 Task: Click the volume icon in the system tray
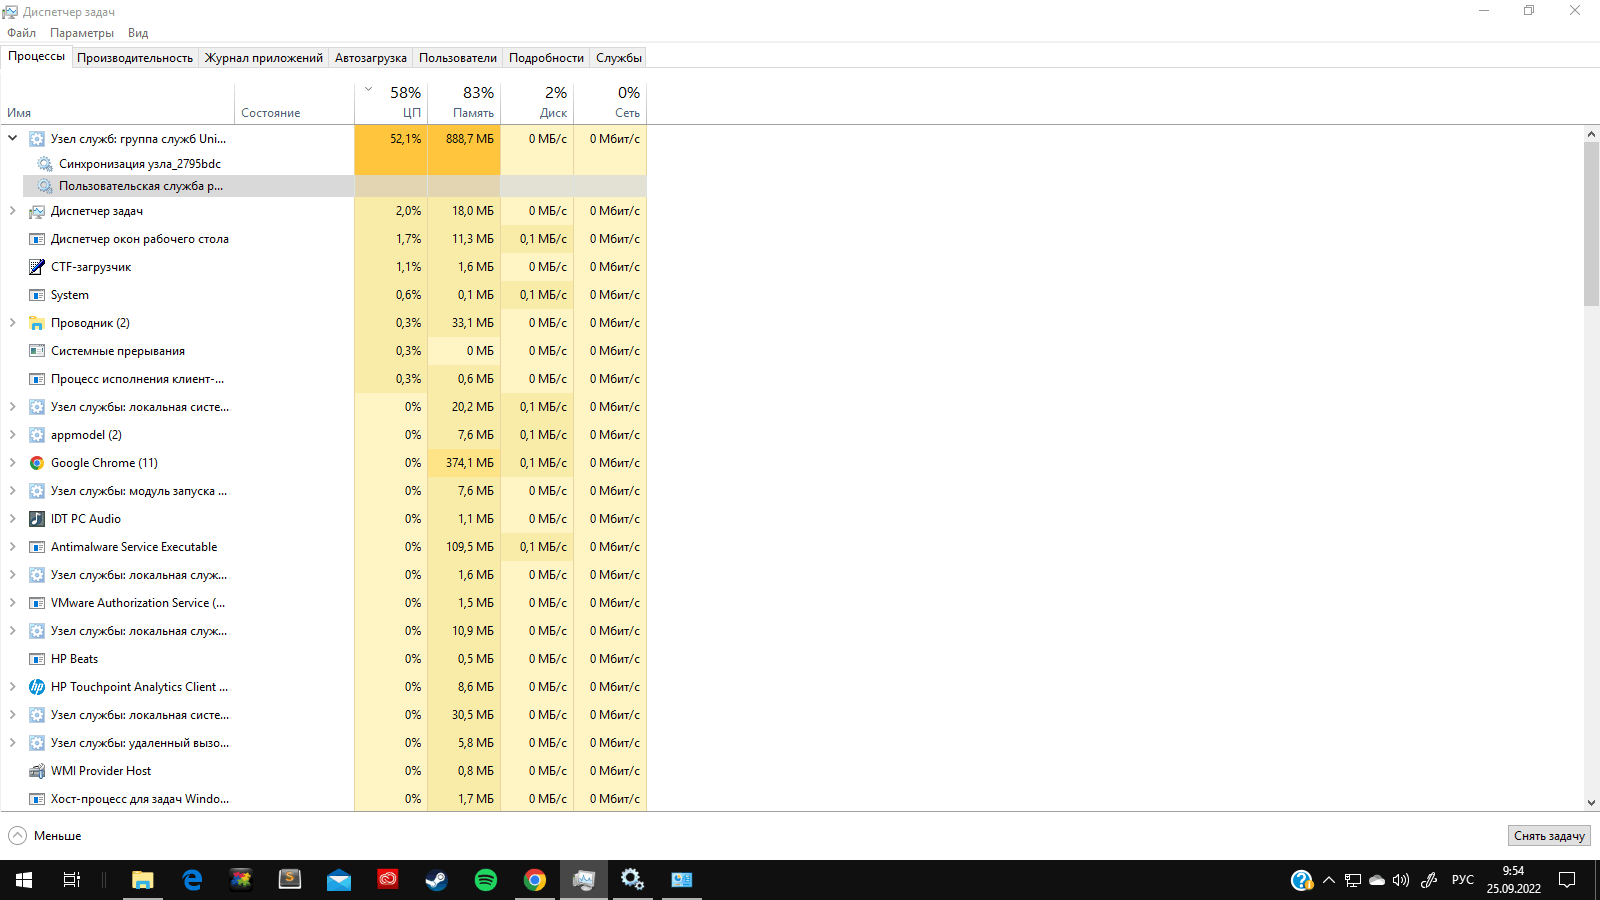(1401, 880)
